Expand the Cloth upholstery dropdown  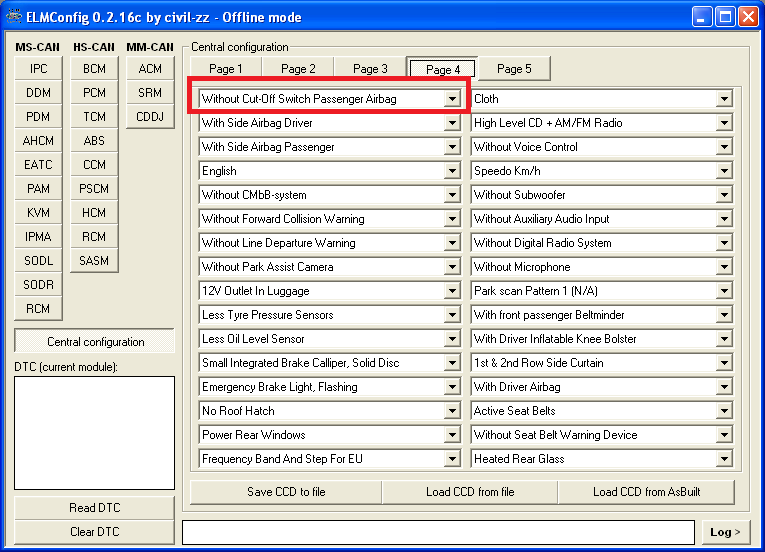tap(724, 99)
